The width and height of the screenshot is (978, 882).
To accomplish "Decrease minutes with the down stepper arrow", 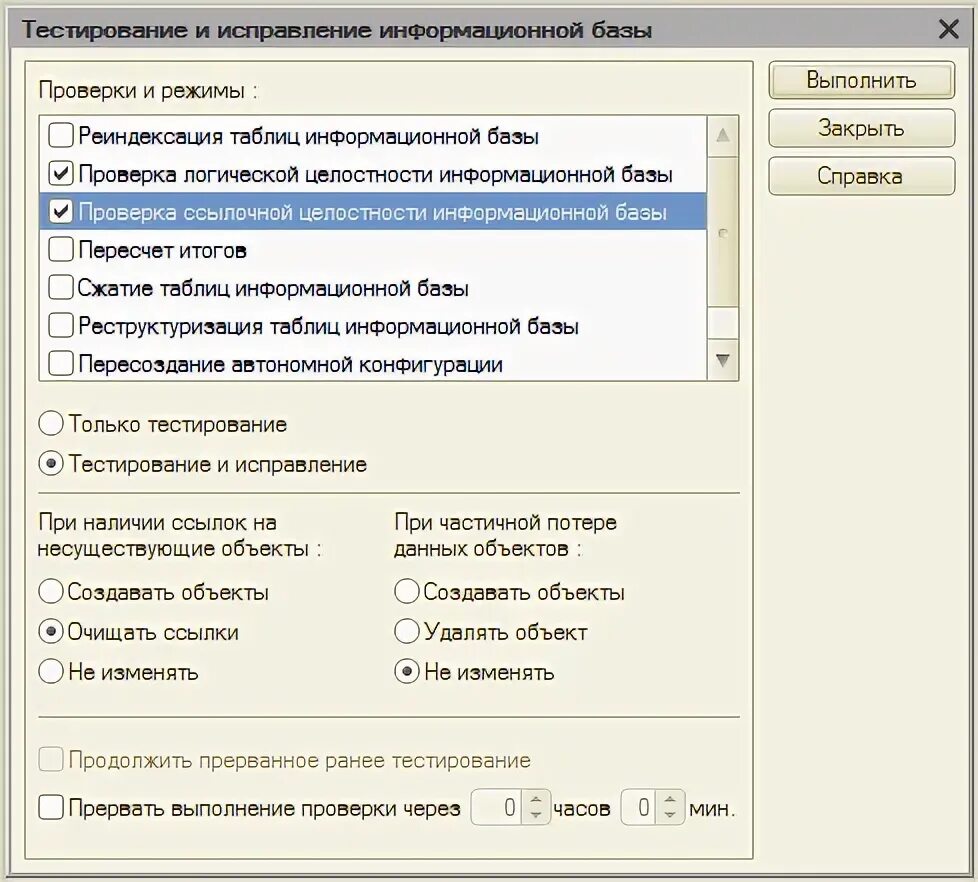I will tap(670, 815).
